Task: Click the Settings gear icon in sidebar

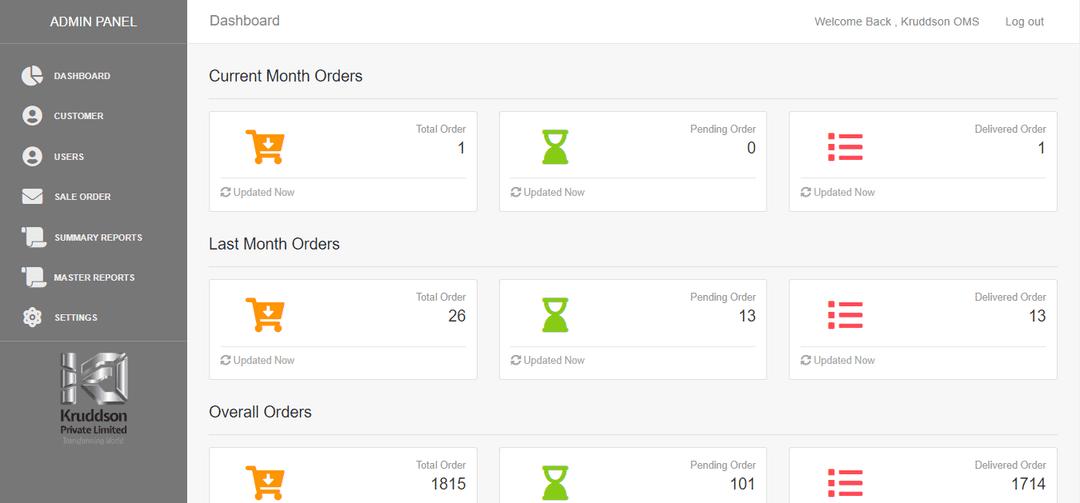Action: coord(32,317)
